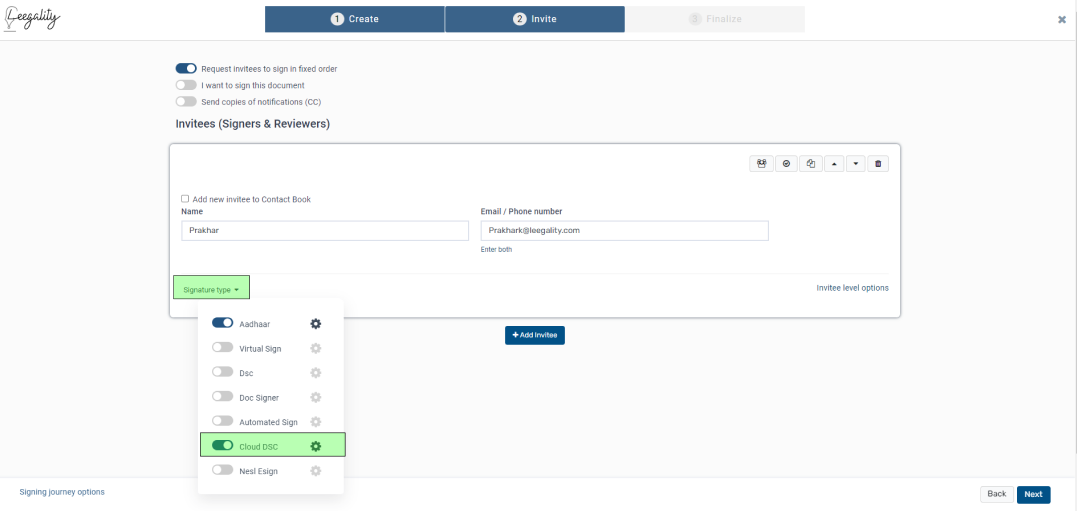Viewport: 1077px width, 511px height.
Task: Turn on the Automated Sign toggle
Action: pyautogui.click(x=223, y=421)
